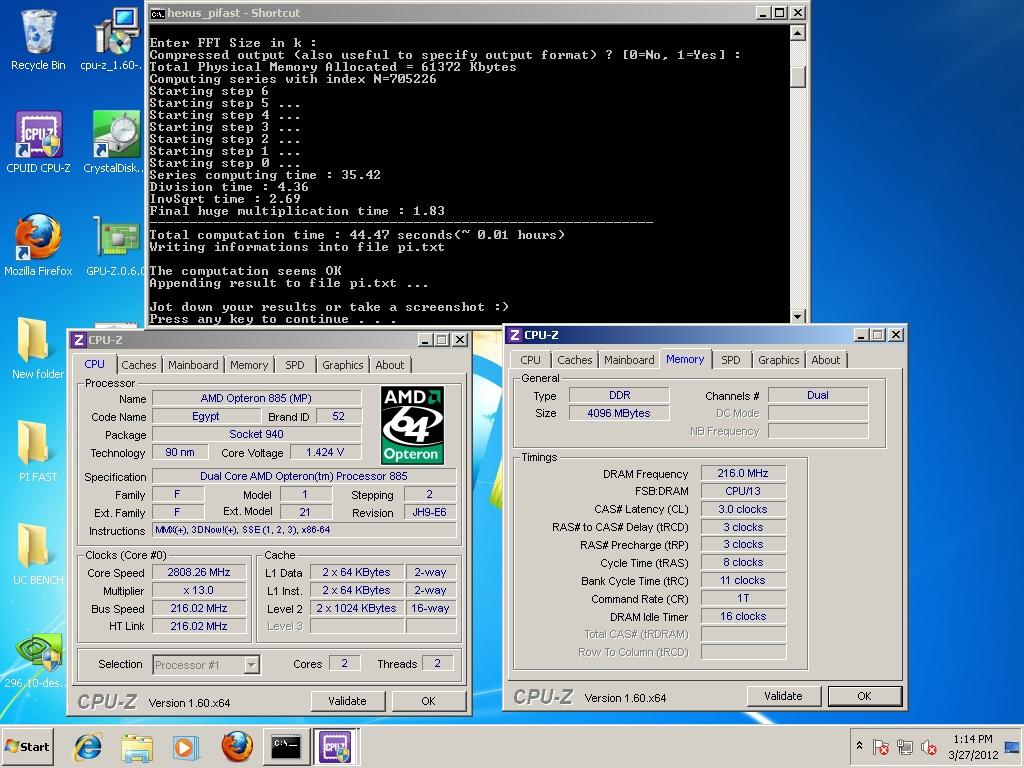Select Mainboard tab in left CPU-Z window
1024x768 pixels.
pos(193,365)
